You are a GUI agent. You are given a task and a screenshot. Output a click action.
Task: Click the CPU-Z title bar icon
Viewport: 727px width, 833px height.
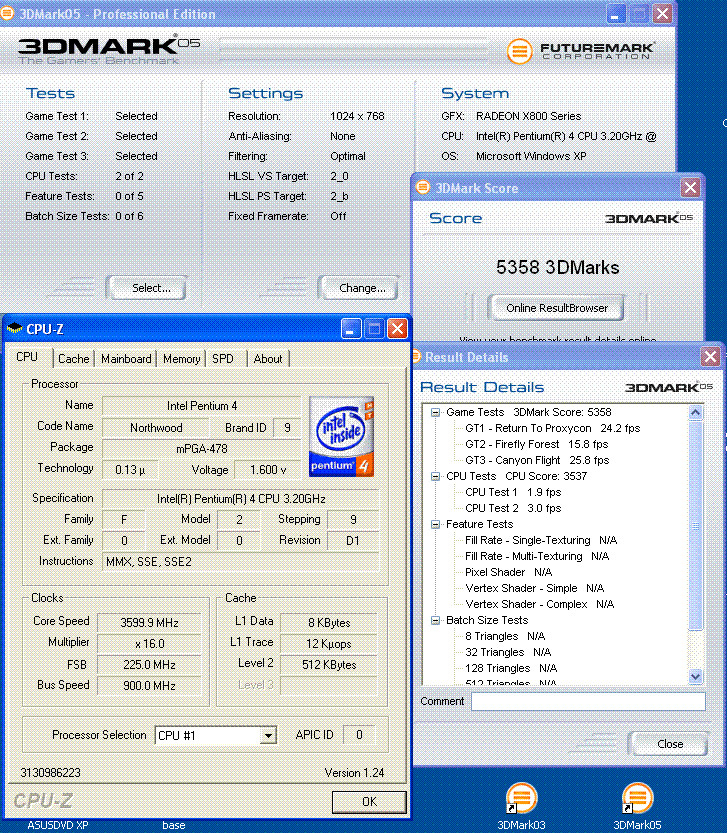pyautogui.click(x=14, y=328)
